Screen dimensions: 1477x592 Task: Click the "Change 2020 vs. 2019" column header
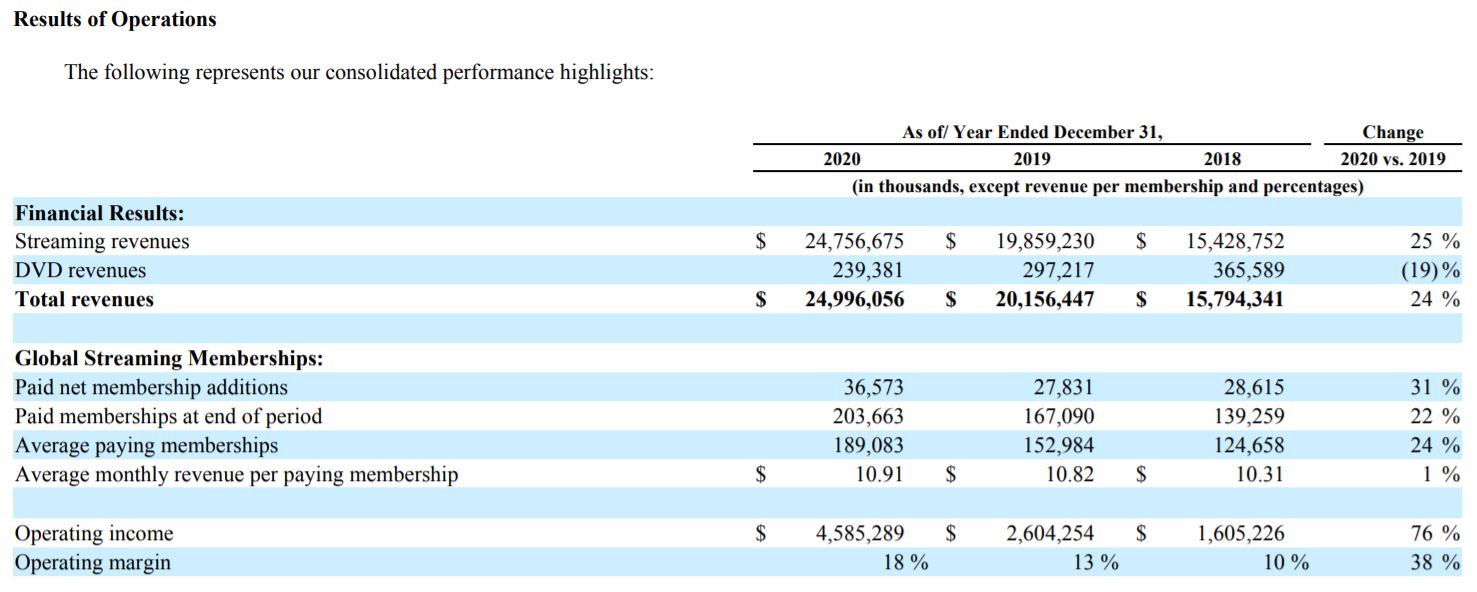pyautogui.click(x=1392, y=145)
